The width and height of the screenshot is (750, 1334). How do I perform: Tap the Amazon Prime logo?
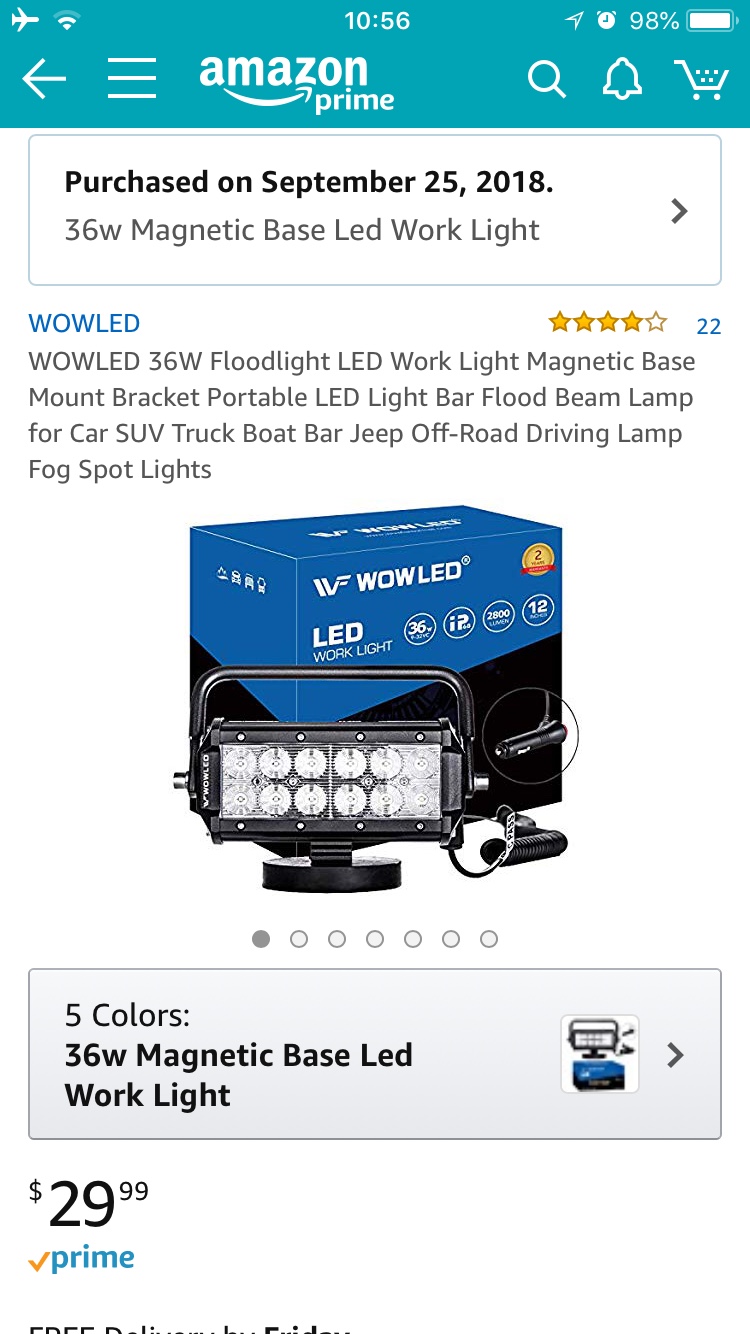coord(296,82)
